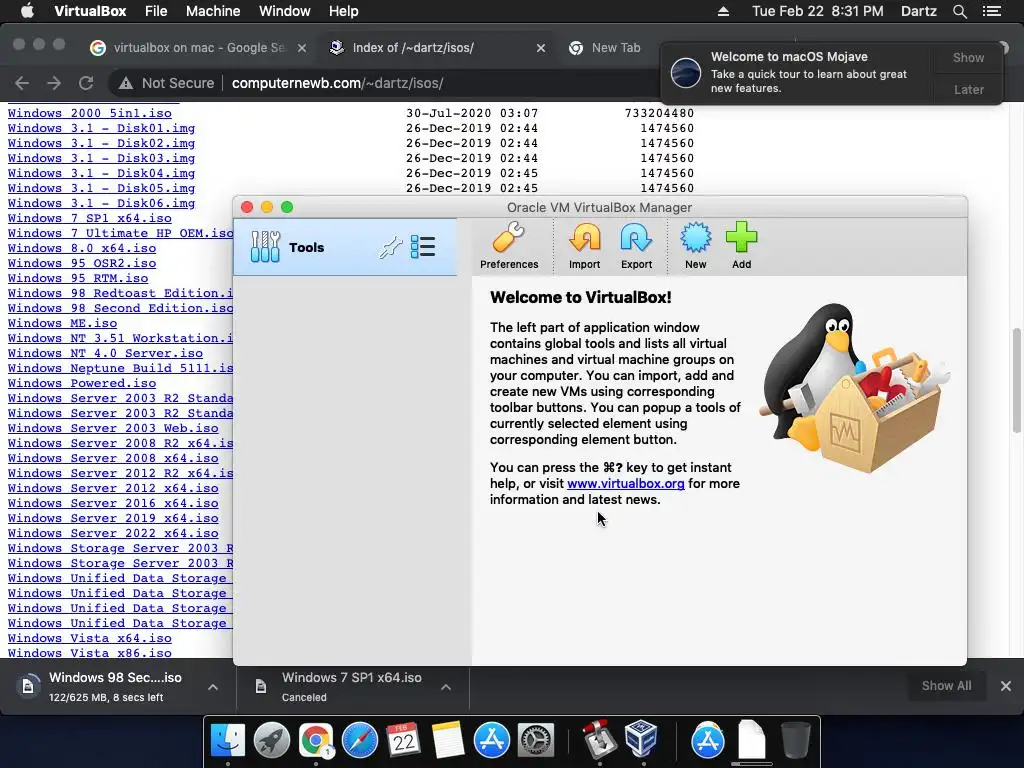Click the Windows 98 Sec....iso download item

[x=118, y=687]
